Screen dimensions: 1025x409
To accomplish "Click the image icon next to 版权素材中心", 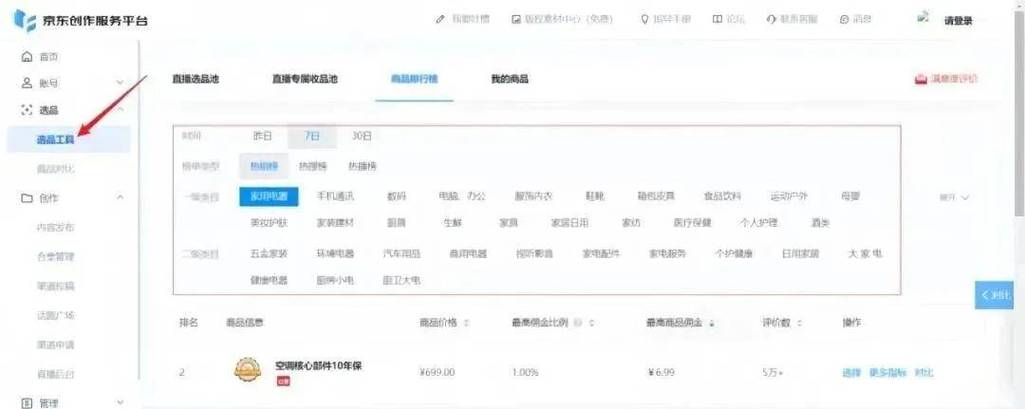I will coord(516,19).
